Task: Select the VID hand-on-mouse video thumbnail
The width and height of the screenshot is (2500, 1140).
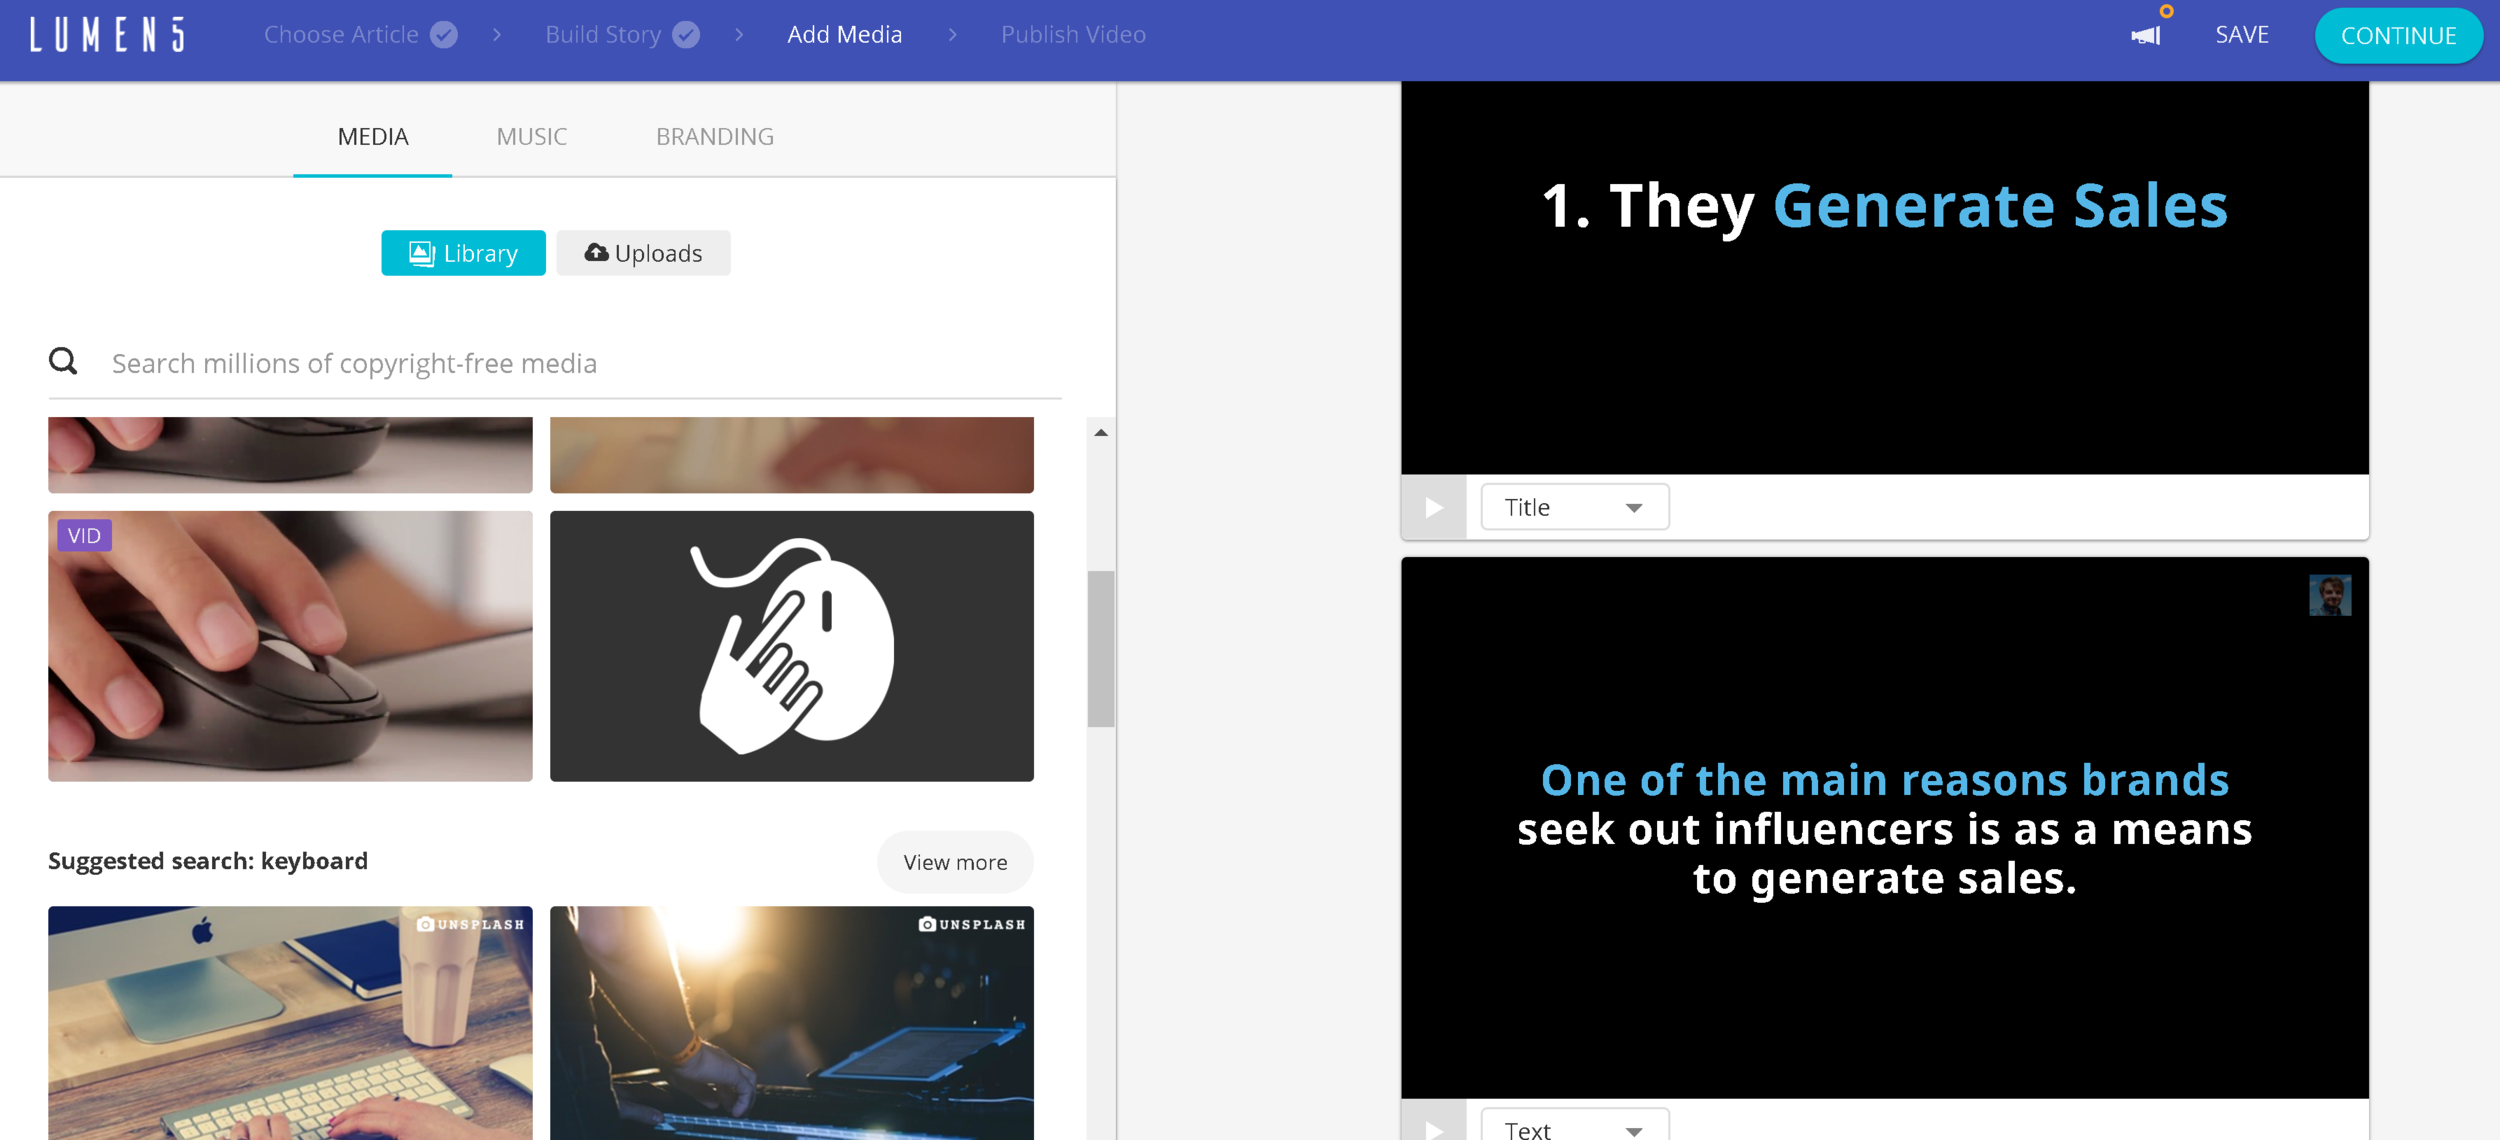Action: pyautogui.click(x=290, y=646)
